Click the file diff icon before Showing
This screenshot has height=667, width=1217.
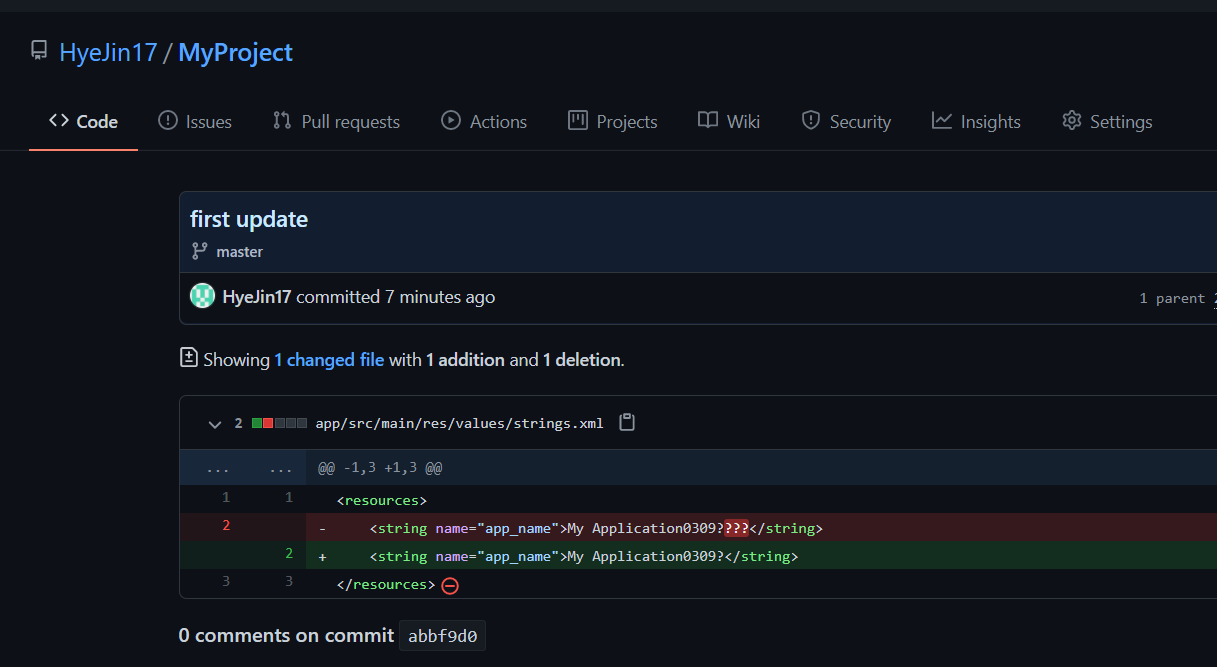coord(188,357)
